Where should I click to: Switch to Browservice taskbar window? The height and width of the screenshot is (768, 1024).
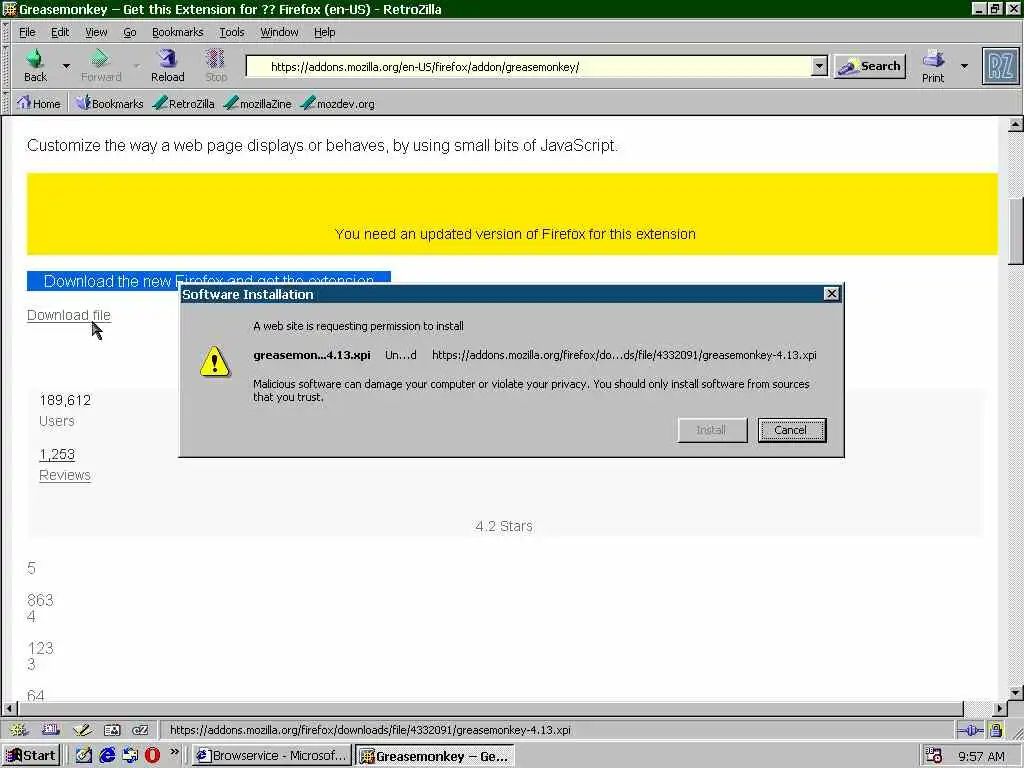(272, 756)
